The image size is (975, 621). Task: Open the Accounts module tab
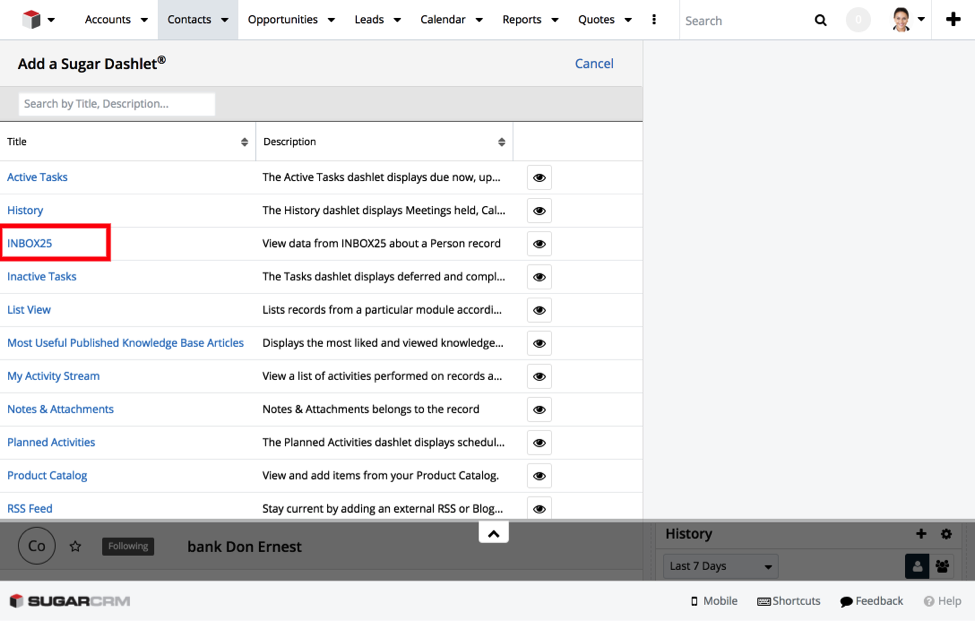(x=108, y=20)
